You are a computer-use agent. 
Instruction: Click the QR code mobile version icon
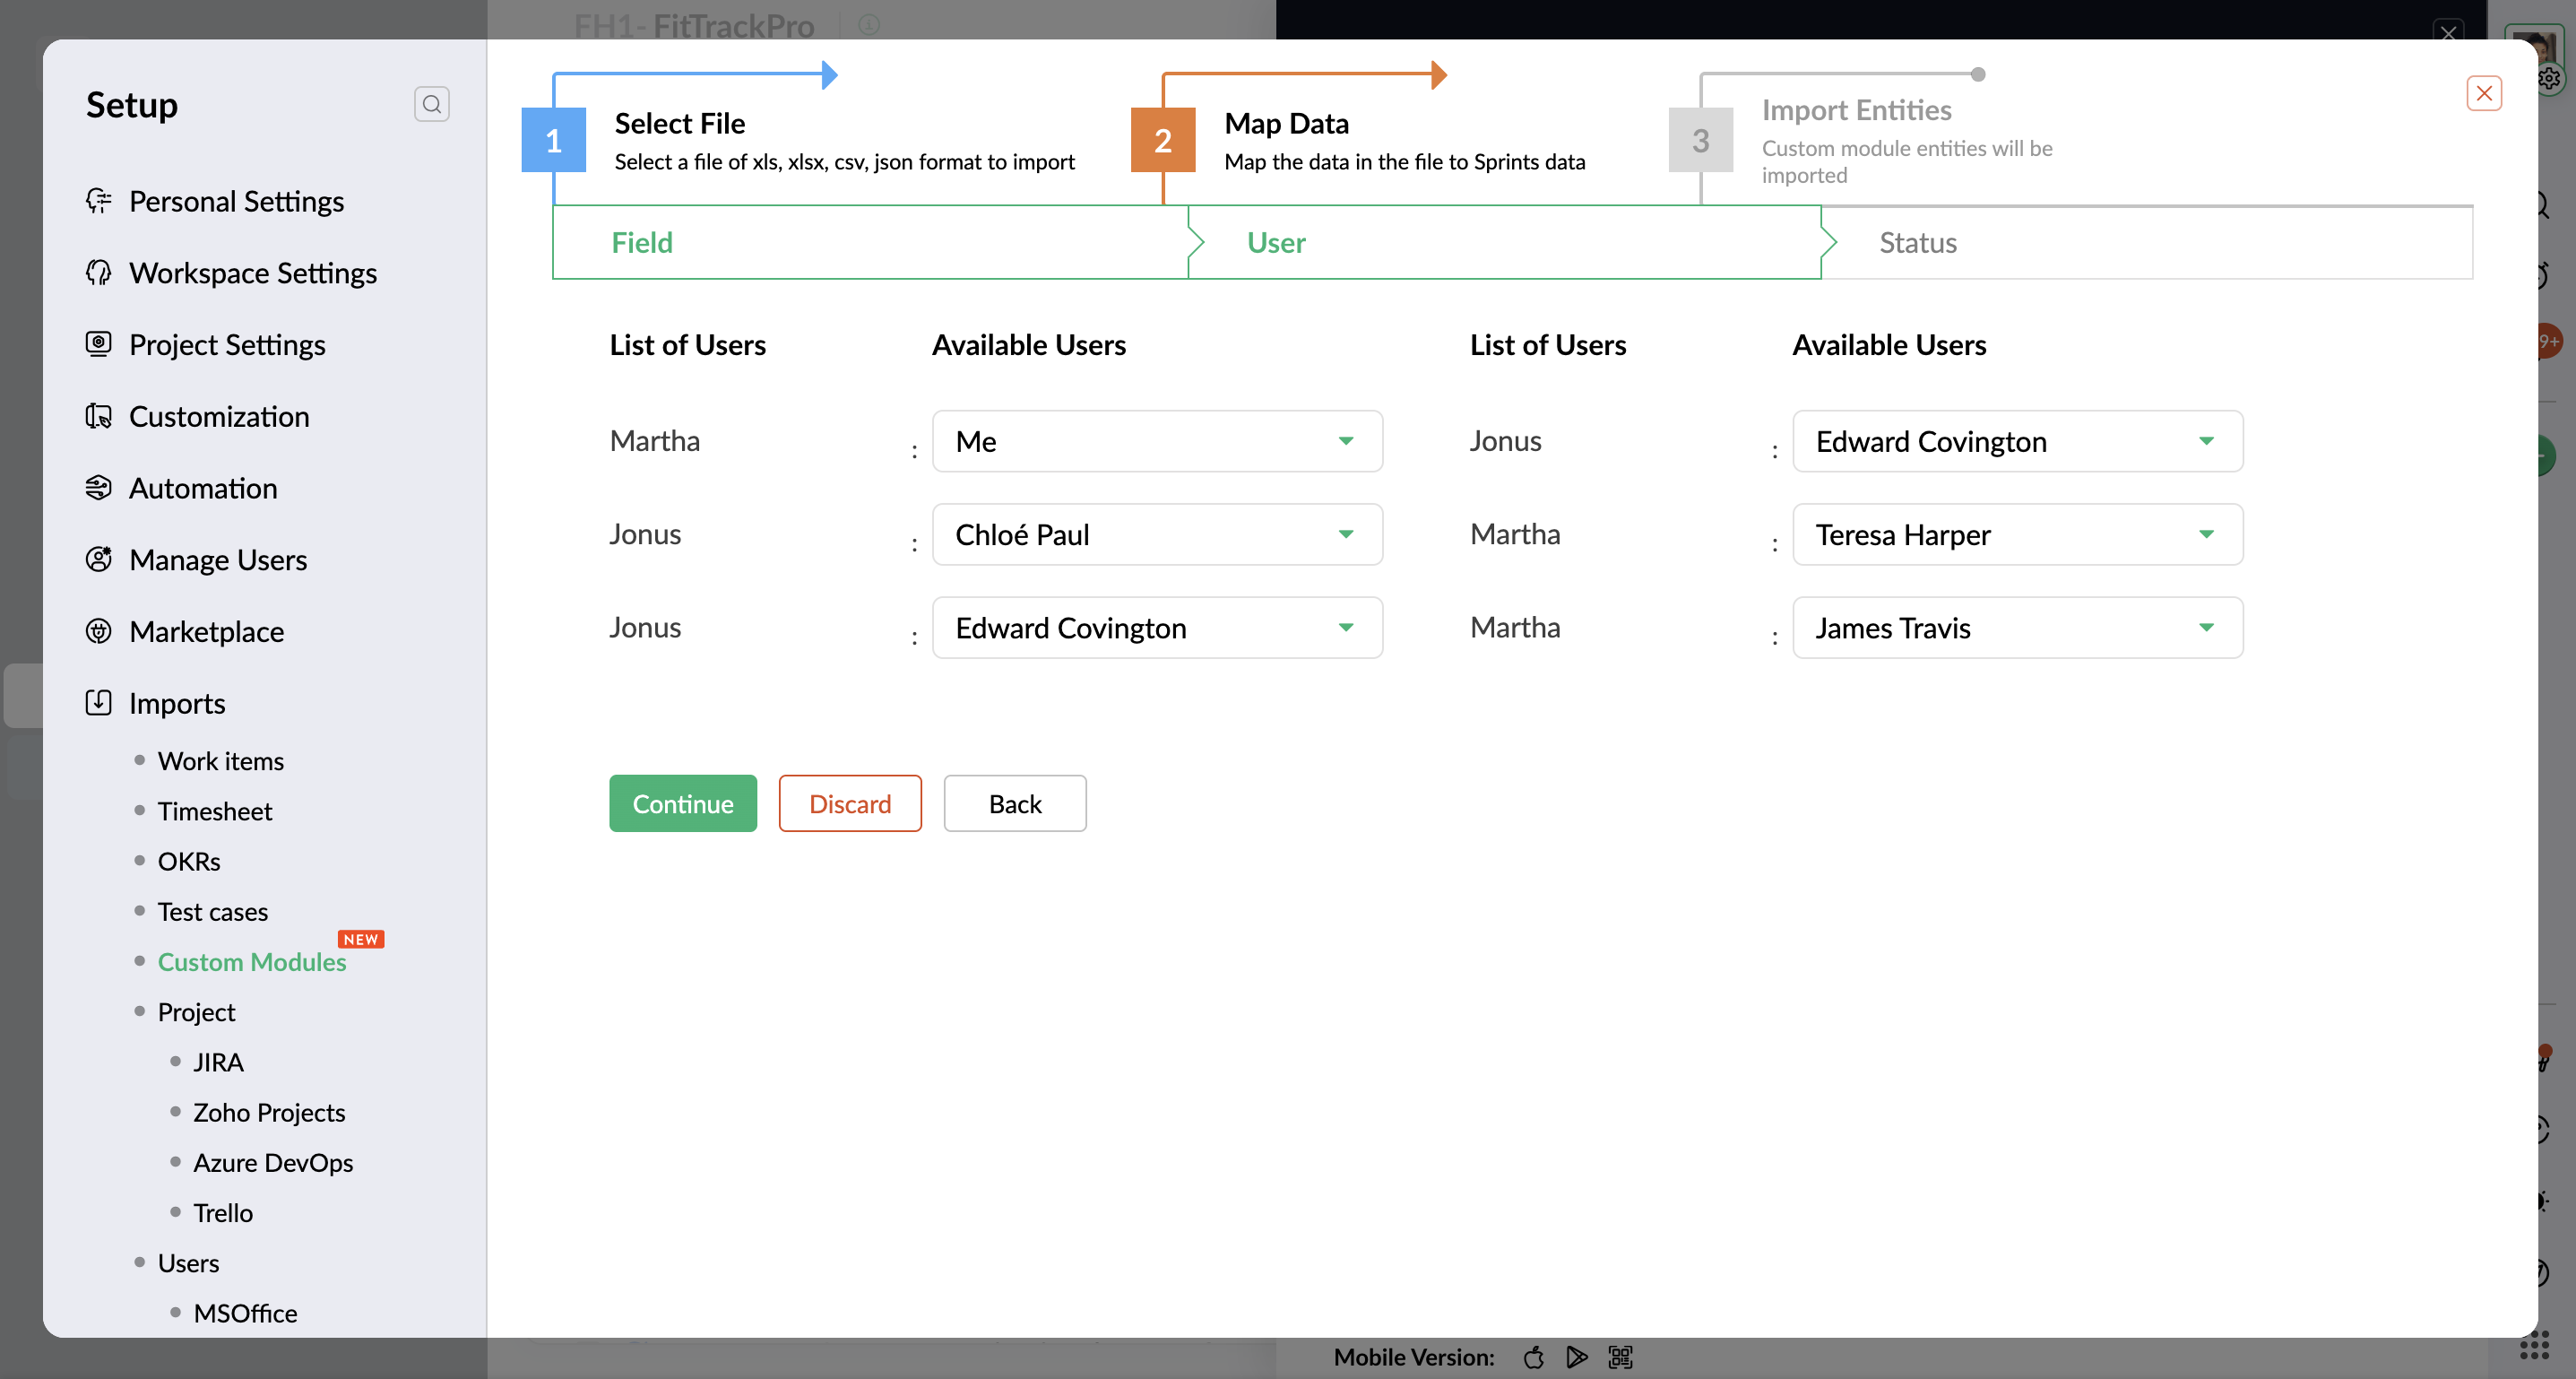[x=1619, y=1357]
